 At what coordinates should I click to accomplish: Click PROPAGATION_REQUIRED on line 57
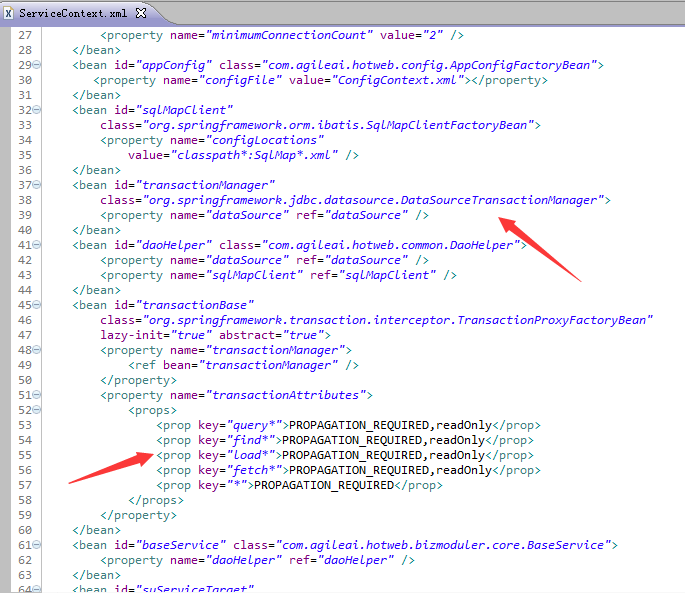[x=324, y=485]
